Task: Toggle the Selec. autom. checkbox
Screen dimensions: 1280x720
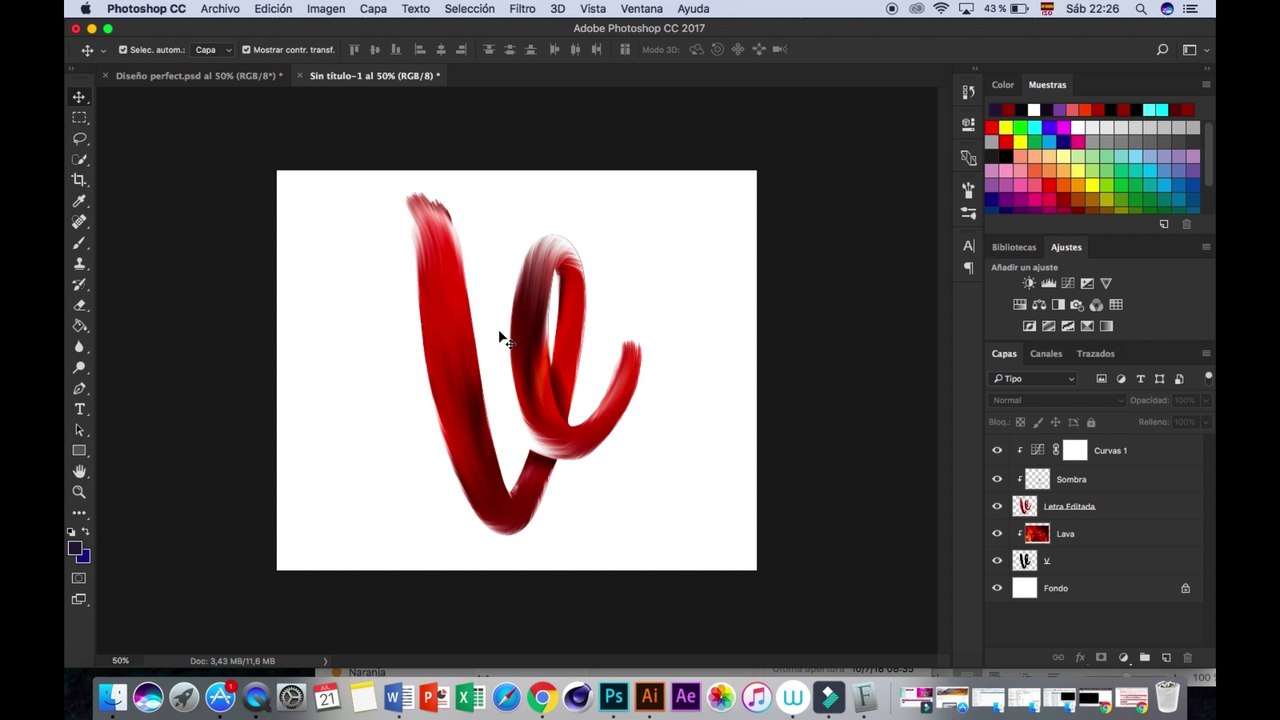Action: (x=123, y=50)
